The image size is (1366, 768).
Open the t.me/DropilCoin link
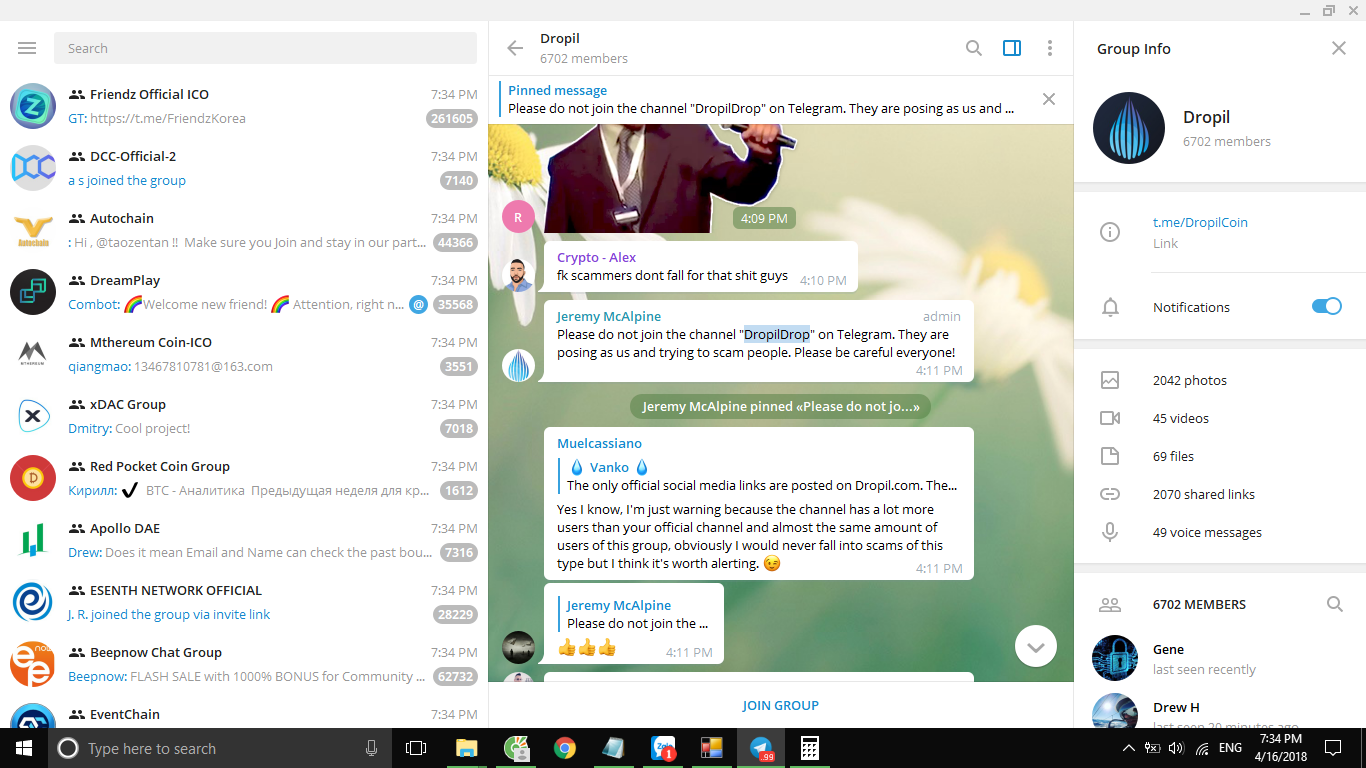[1200, 222]
